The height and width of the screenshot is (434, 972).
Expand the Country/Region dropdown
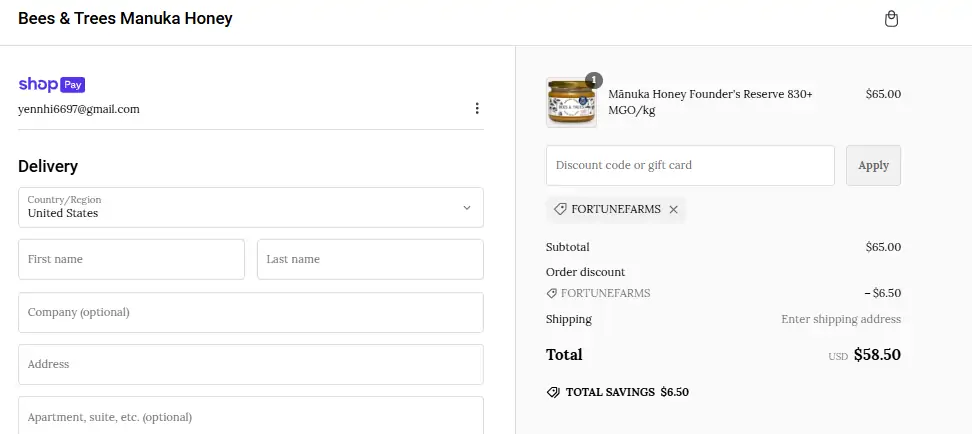tap(250, 207)
